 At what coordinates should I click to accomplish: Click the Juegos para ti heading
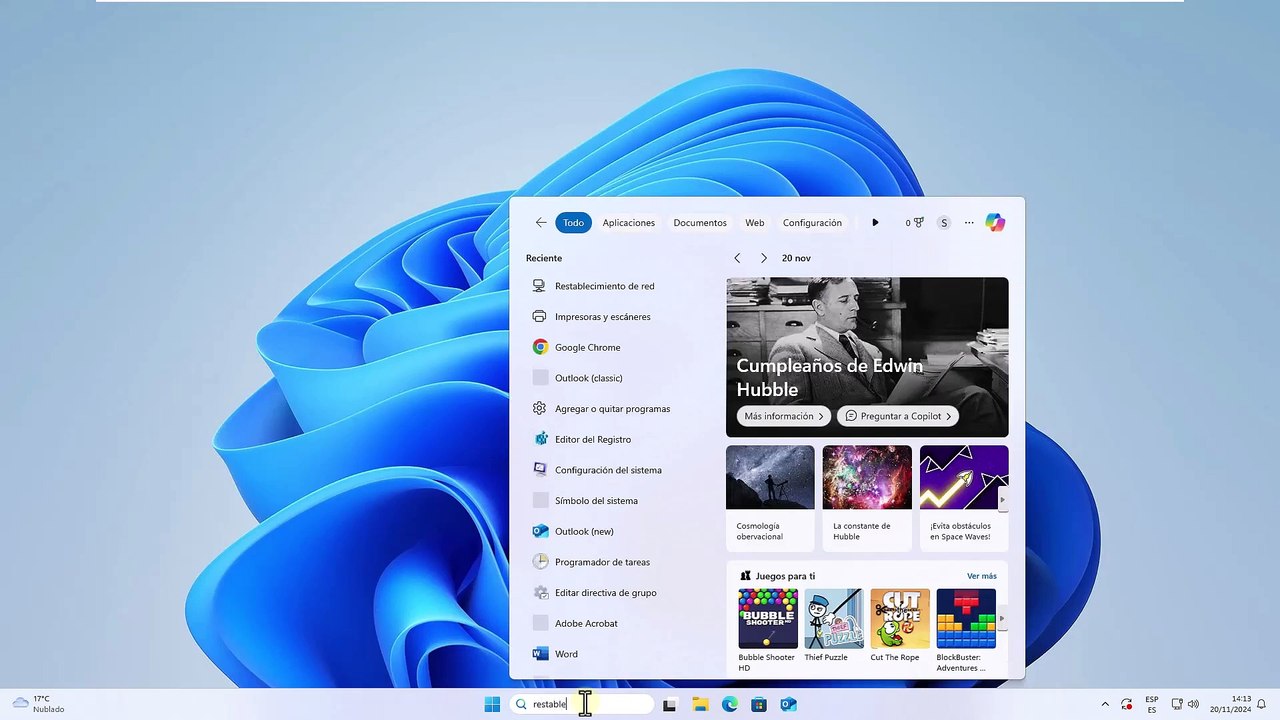point(785,576)
